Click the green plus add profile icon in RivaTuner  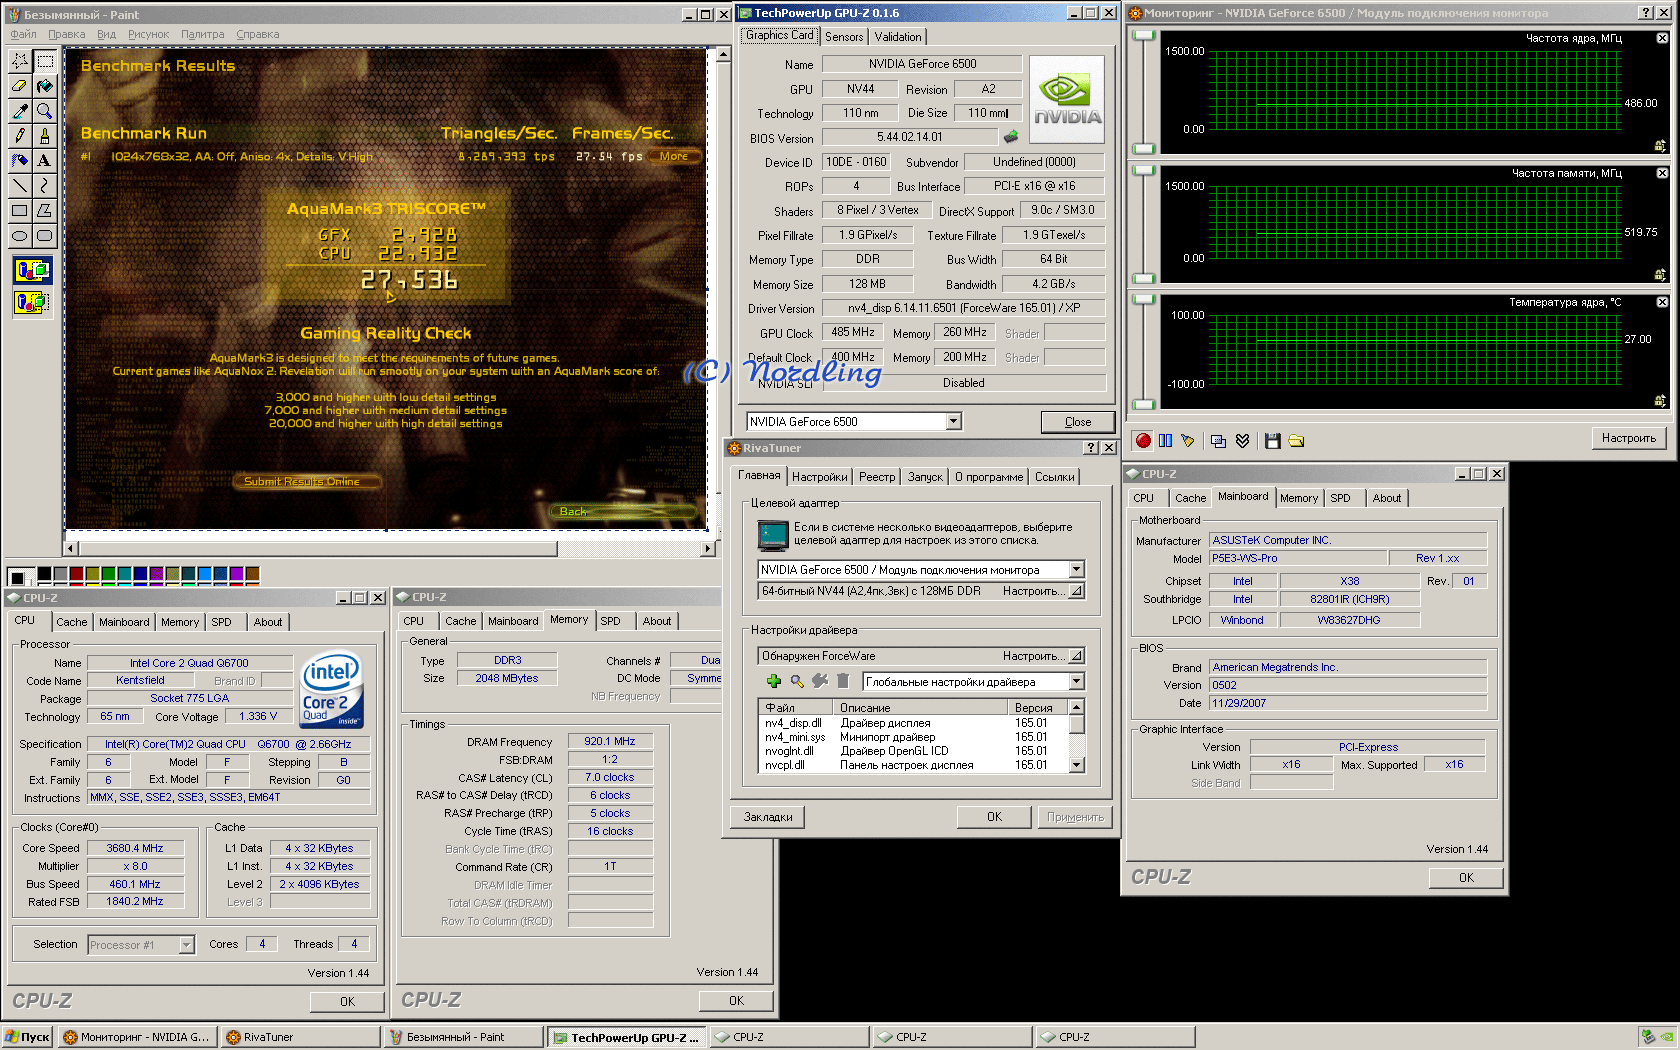[774, 681]
